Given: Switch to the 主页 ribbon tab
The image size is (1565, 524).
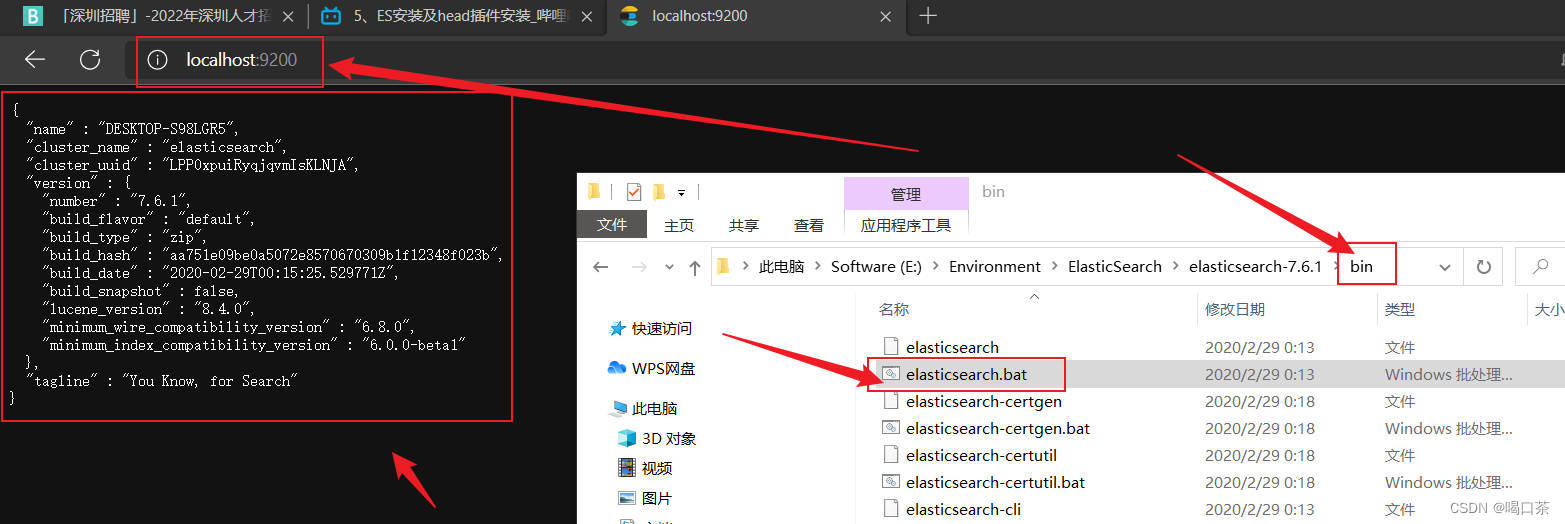Looking at the screenshot, I should 679,225.
